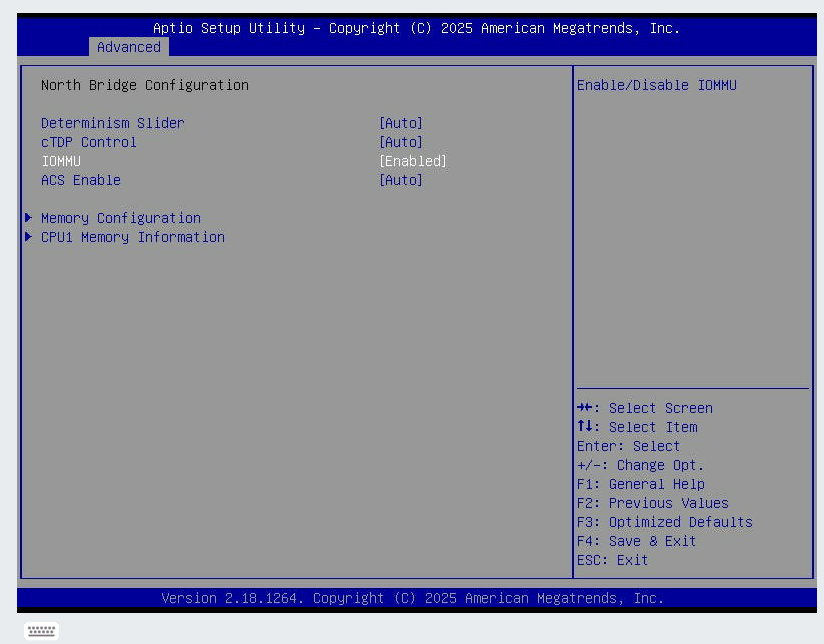824x644 pixels.
Task: Enter the Memory Configuration submenu
Action: (x=121, y=218)
